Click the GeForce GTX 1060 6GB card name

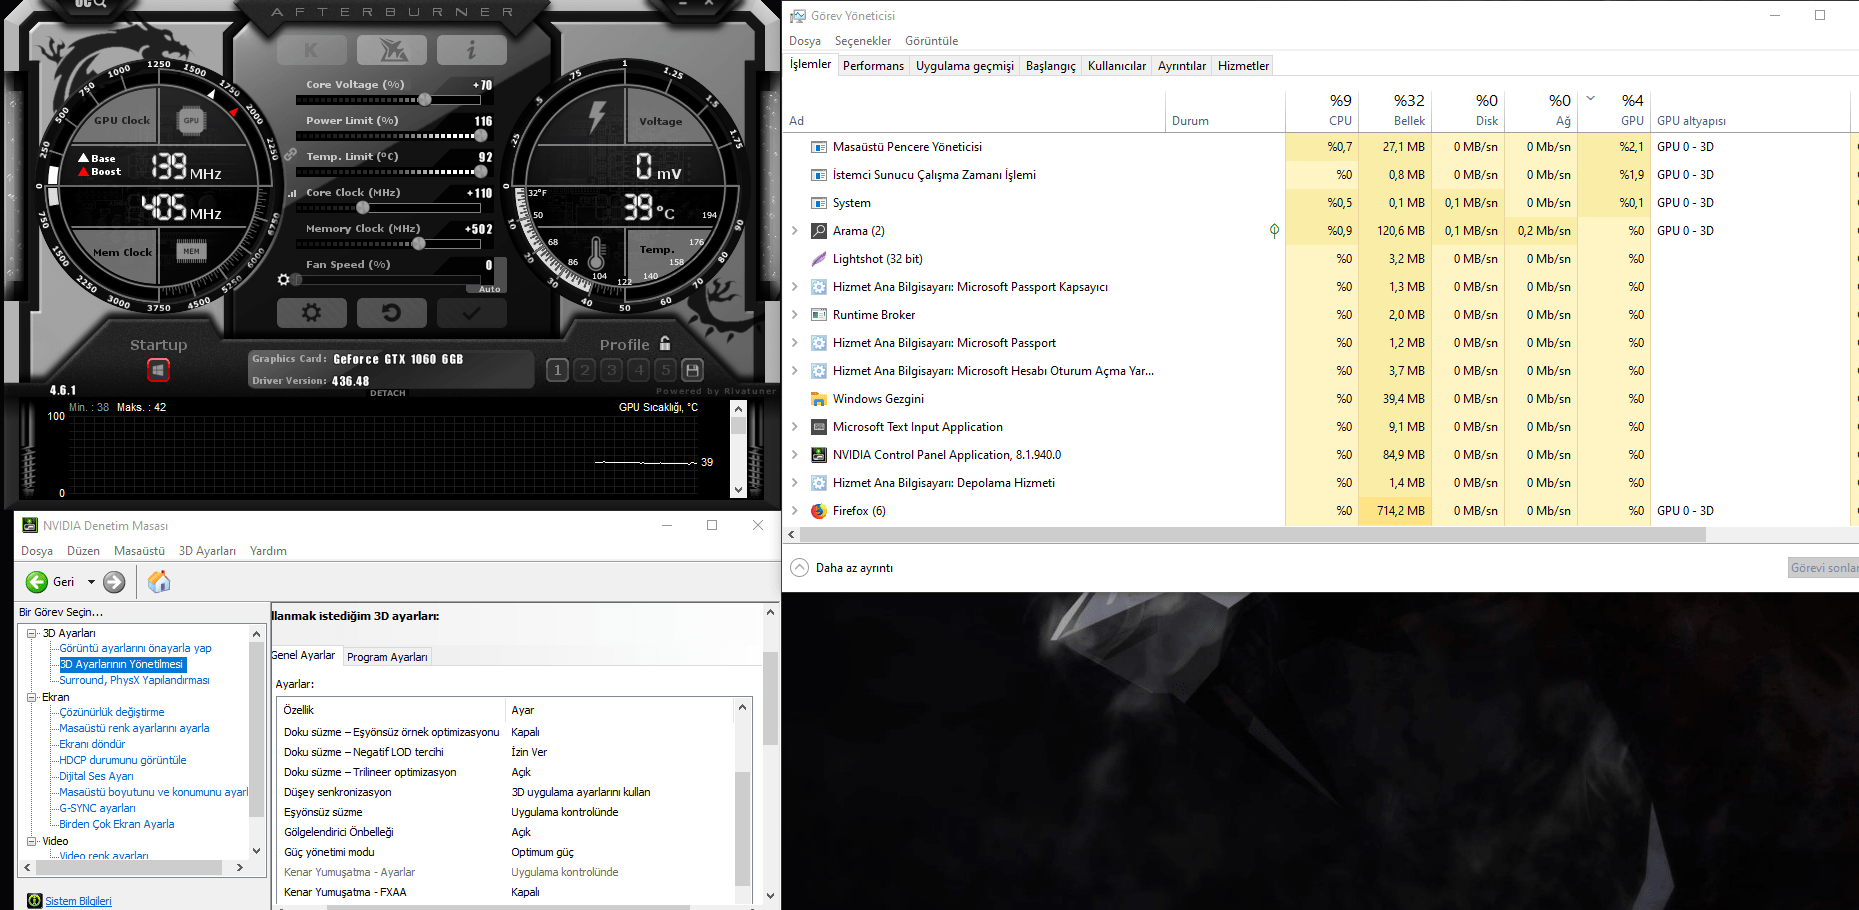click(398, 359)
